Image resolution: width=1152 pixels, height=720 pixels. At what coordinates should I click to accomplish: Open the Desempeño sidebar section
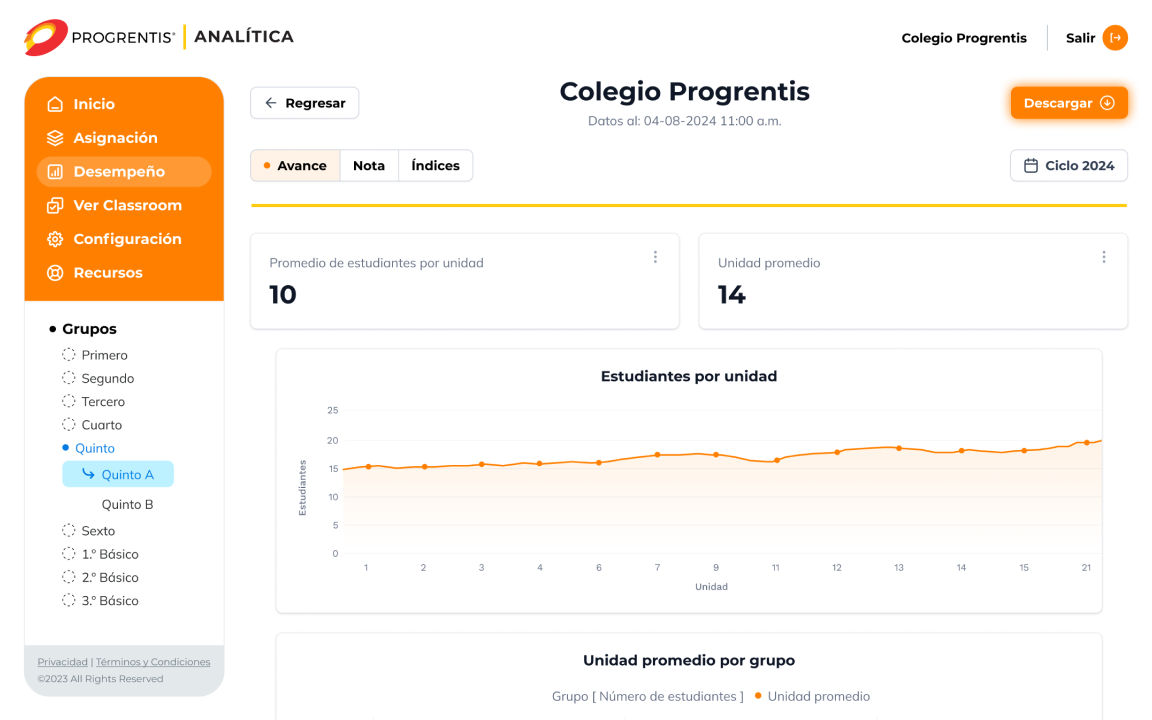tap(123, 172)
